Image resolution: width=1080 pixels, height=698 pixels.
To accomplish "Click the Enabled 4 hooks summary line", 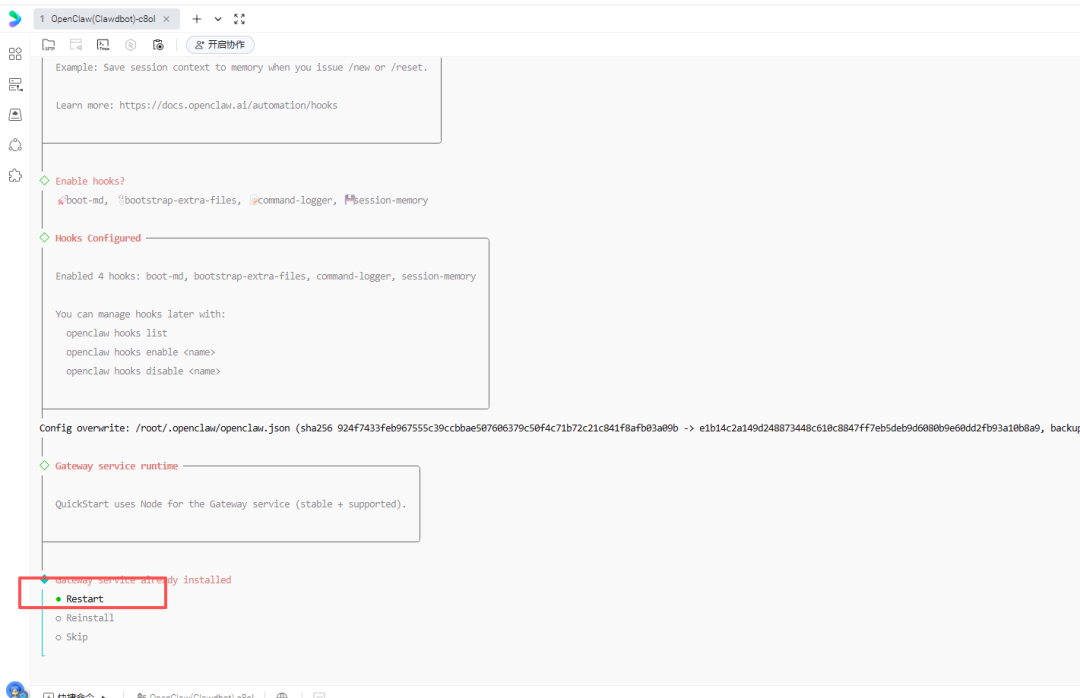I will 266,276.
